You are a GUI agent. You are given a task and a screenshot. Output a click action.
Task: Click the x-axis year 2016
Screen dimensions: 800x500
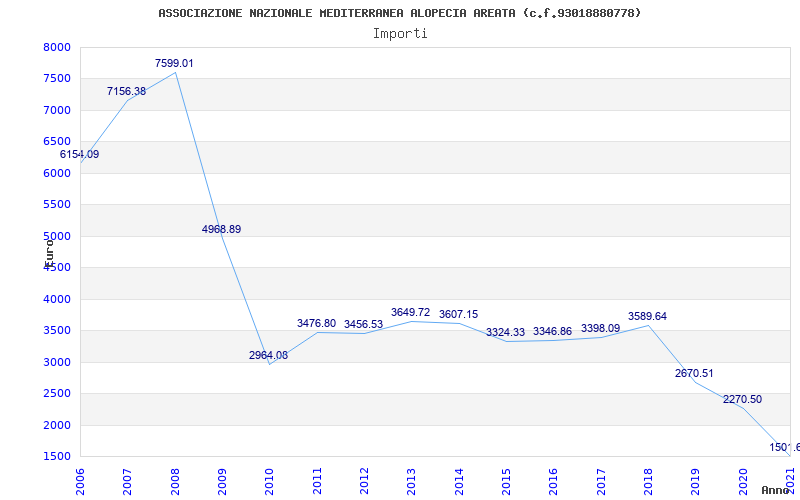pyautogui.click(x=554, y=482)
